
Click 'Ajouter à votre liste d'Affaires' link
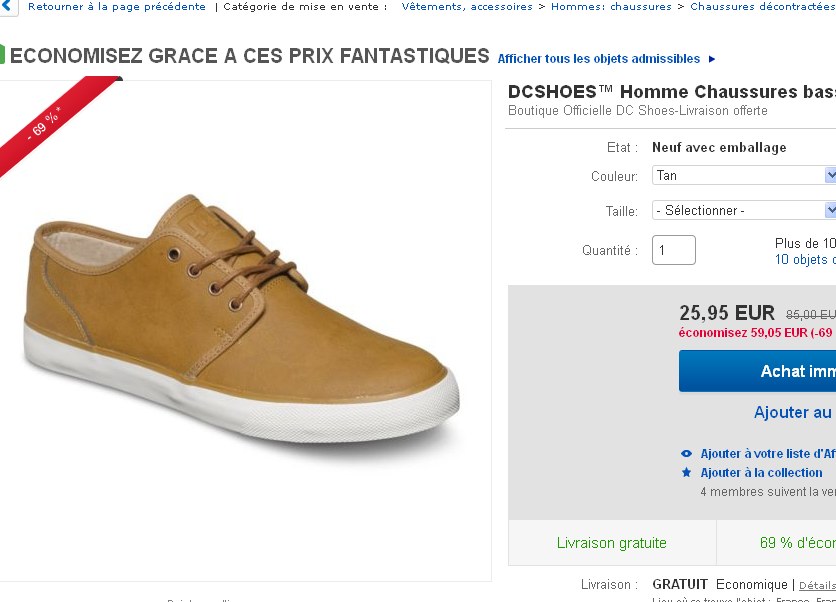point(767,454)
